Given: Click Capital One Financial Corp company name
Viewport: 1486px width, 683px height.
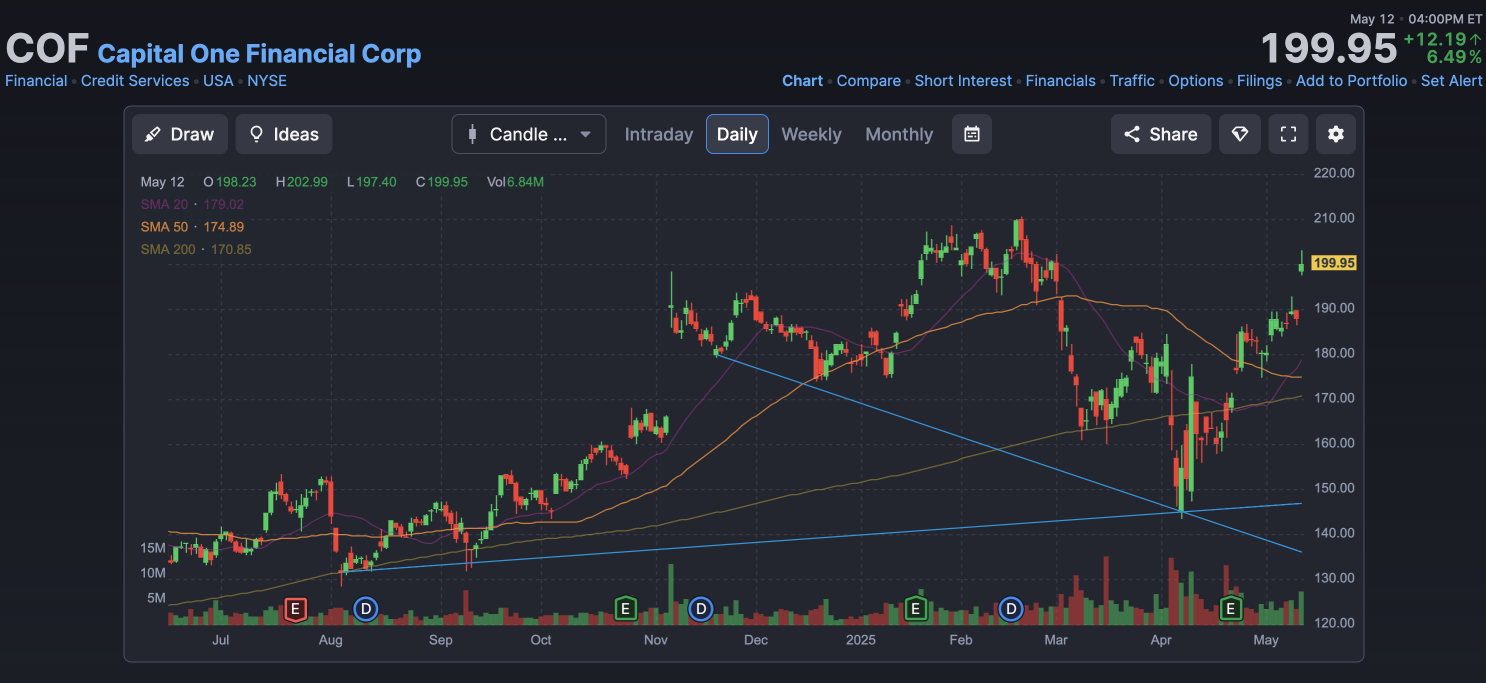Looking at the screenshot, I should pyautogui.click(x=259, y=53).
